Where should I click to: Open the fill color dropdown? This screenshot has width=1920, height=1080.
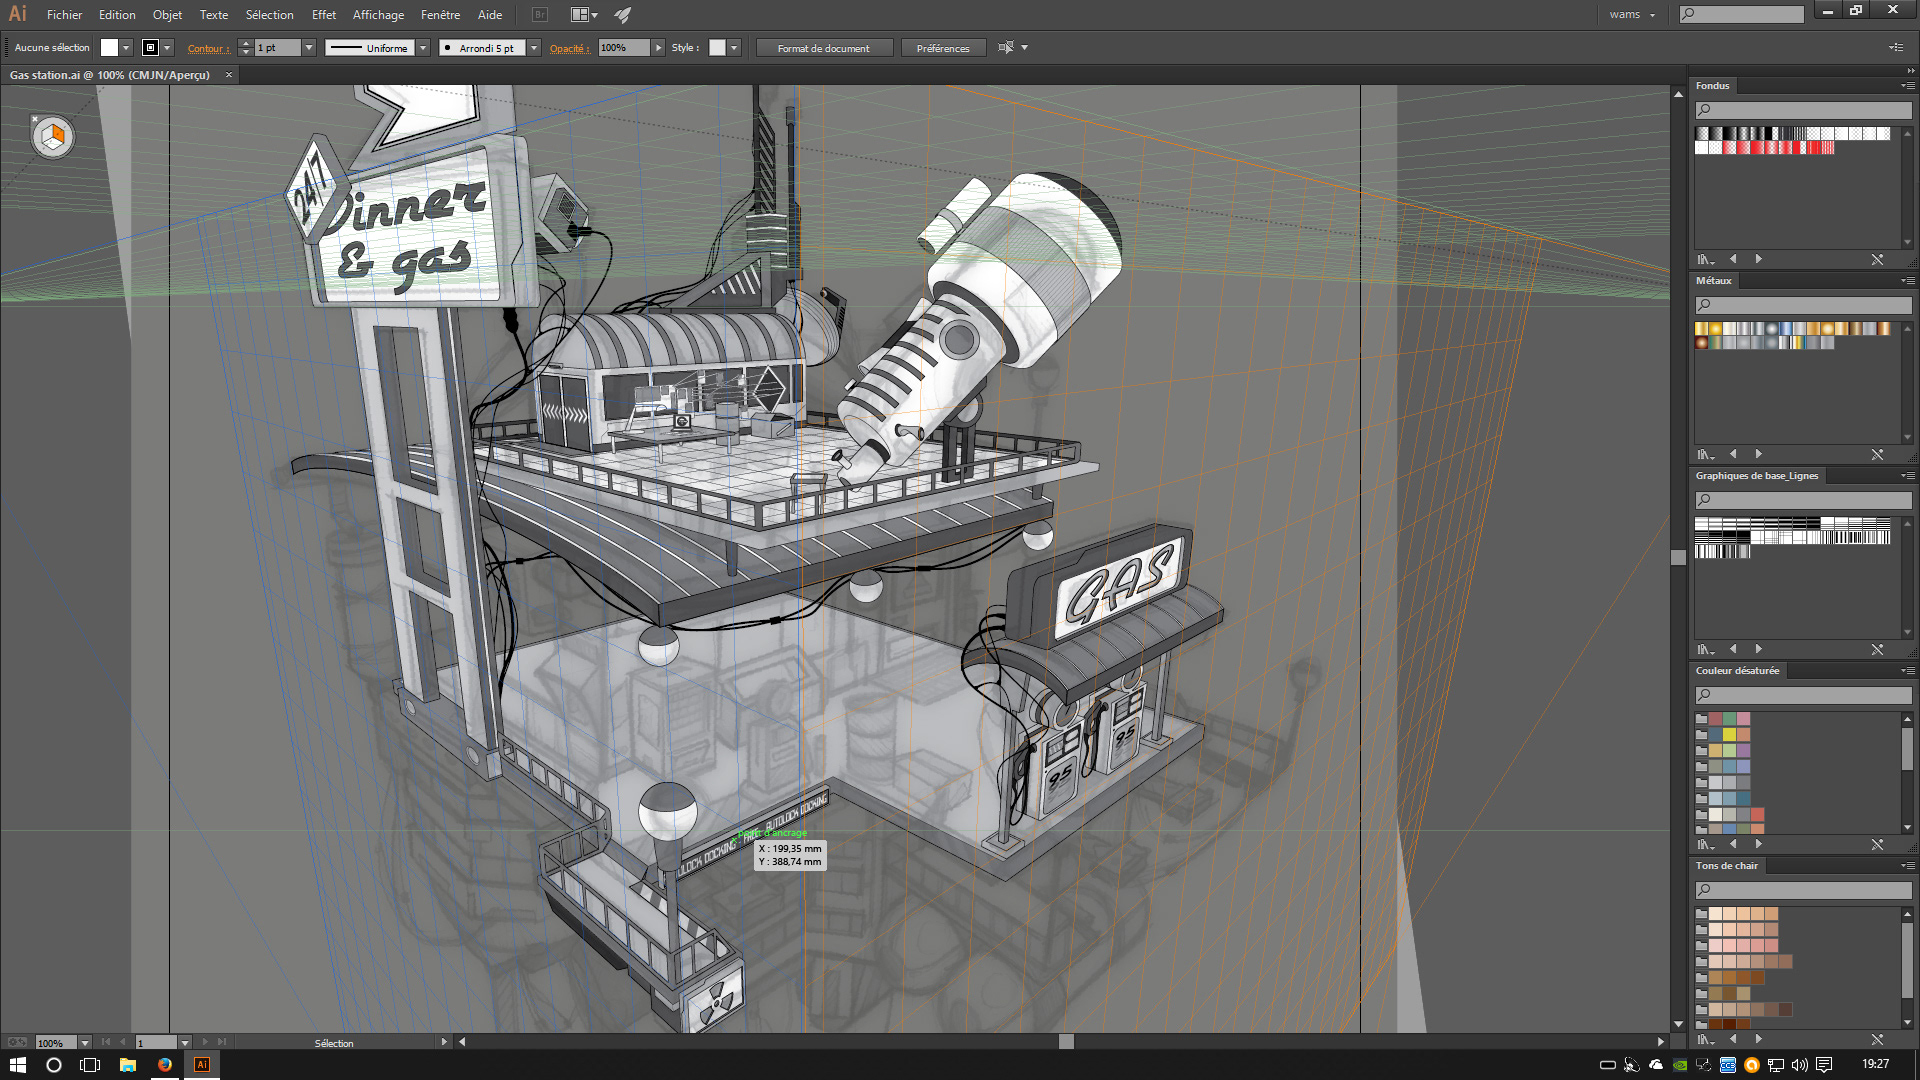[x=126, y=48]
